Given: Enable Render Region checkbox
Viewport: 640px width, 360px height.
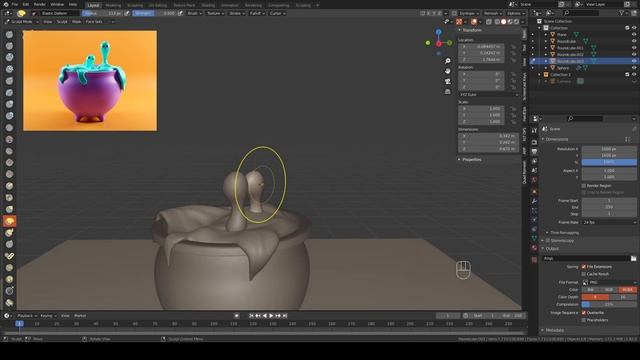Looking at the screenshot, I should tap(584, 186).
